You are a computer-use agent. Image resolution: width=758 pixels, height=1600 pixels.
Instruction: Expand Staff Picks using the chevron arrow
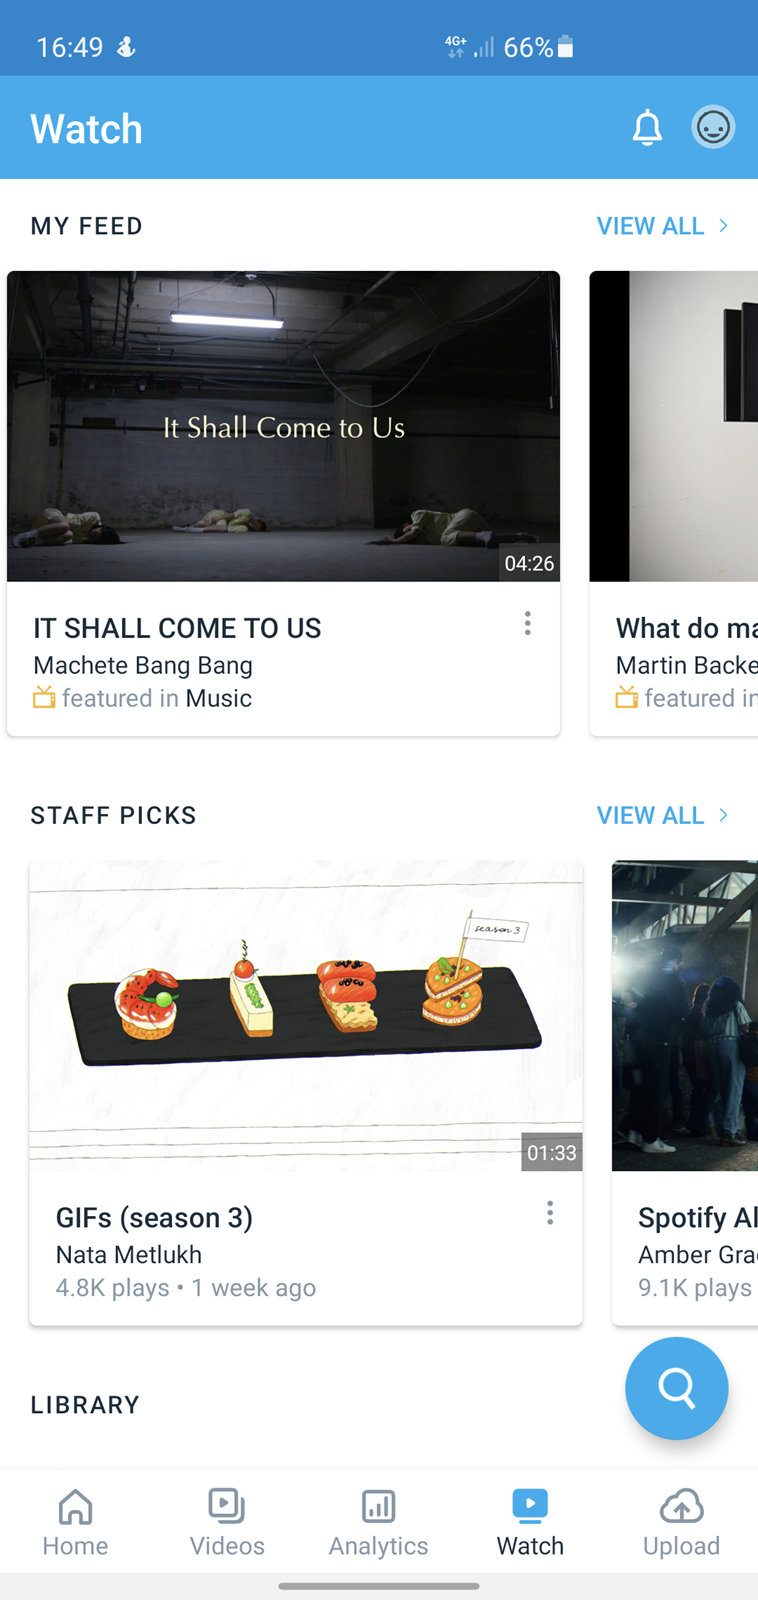[723, 815]
